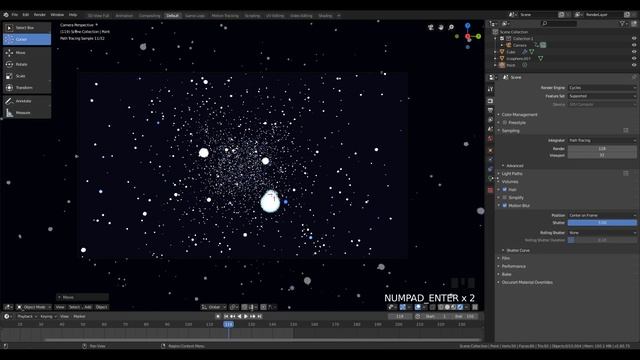
Task: Activate the Transform tool
Action: [27, 87]
